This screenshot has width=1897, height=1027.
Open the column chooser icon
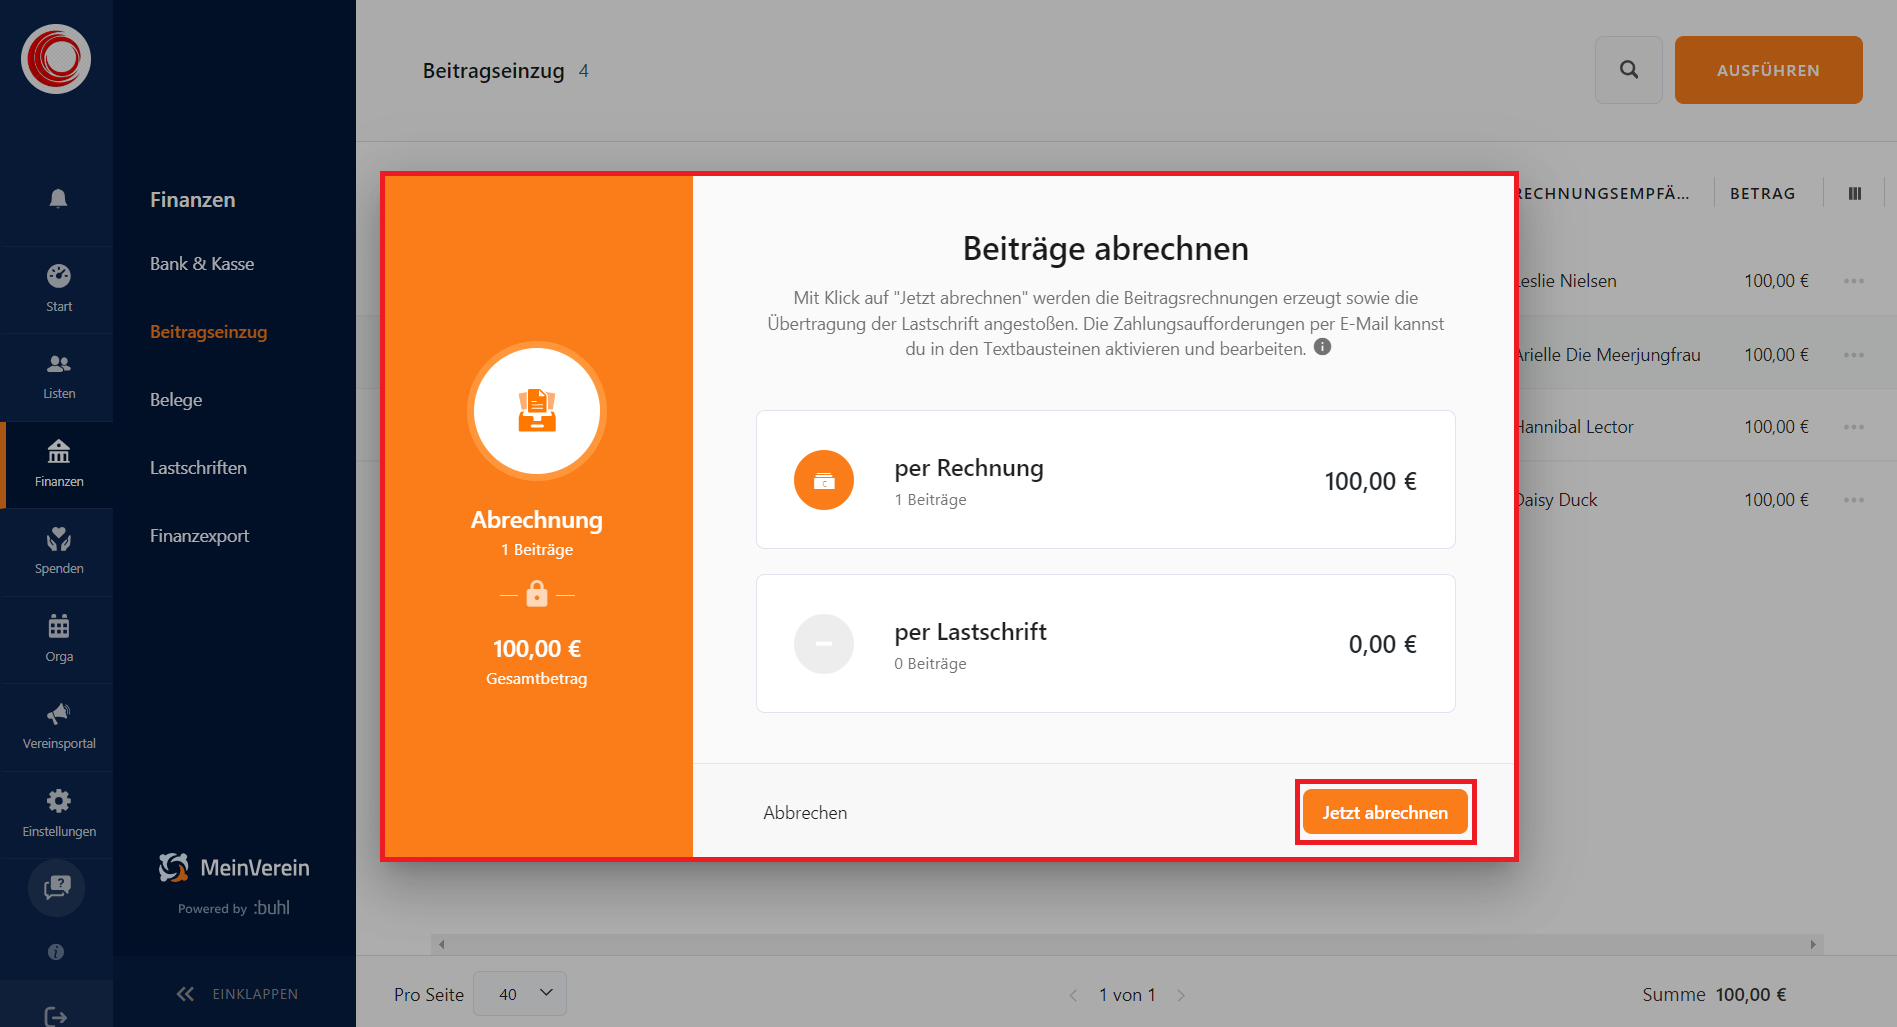pos(1855,194)
